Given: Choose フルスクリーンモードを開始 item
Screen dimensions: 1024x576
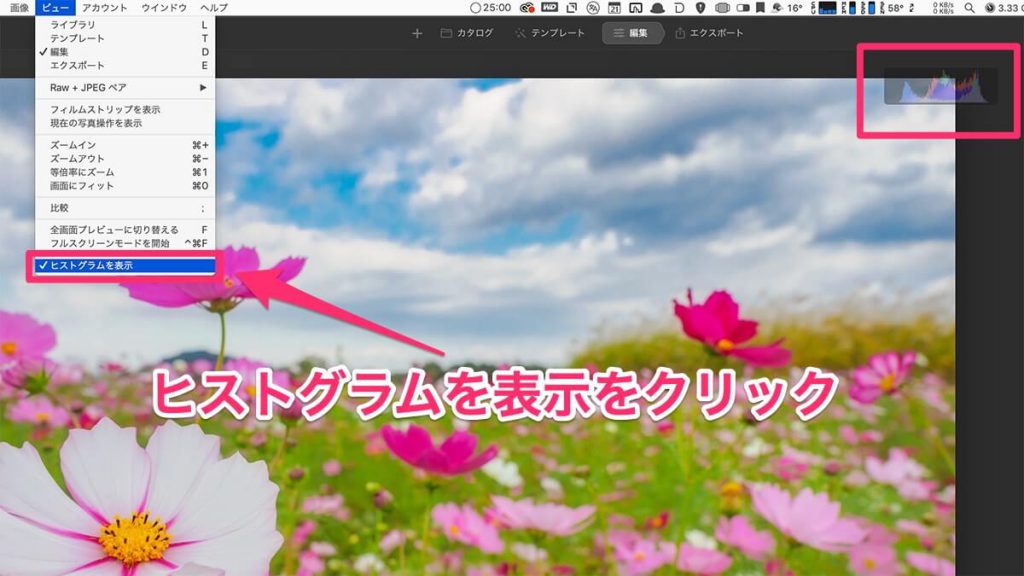Looking at the screenshot, I should click(125, 244).
